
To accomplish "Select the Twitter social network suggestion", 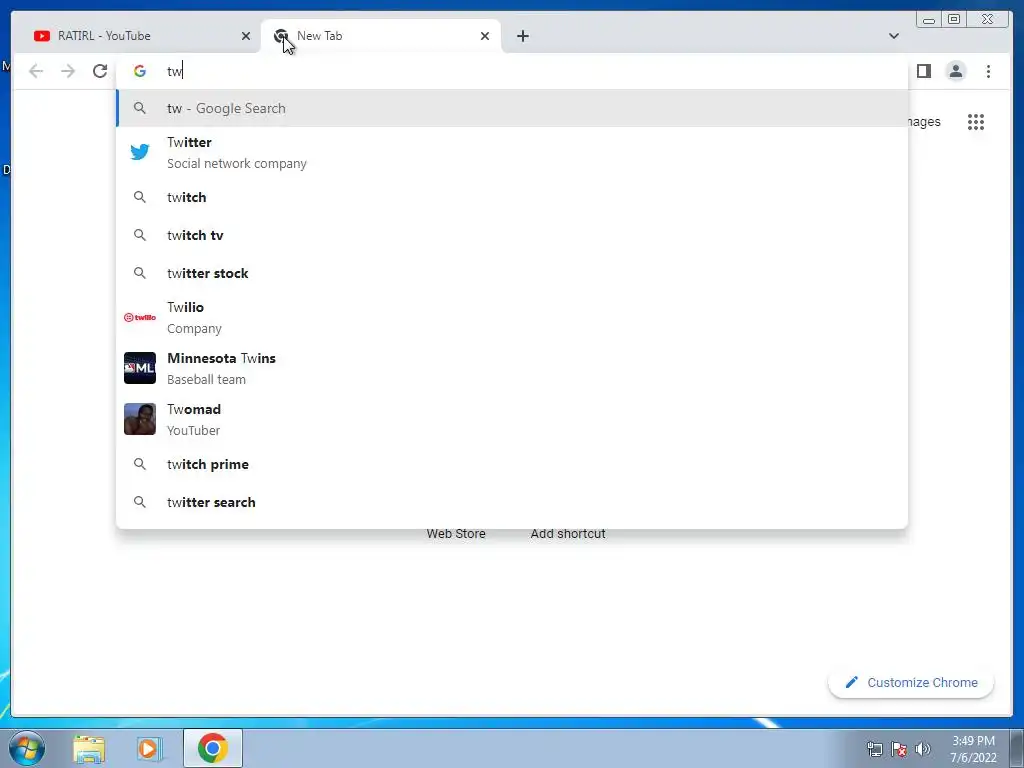I will [x=512, y=152].
